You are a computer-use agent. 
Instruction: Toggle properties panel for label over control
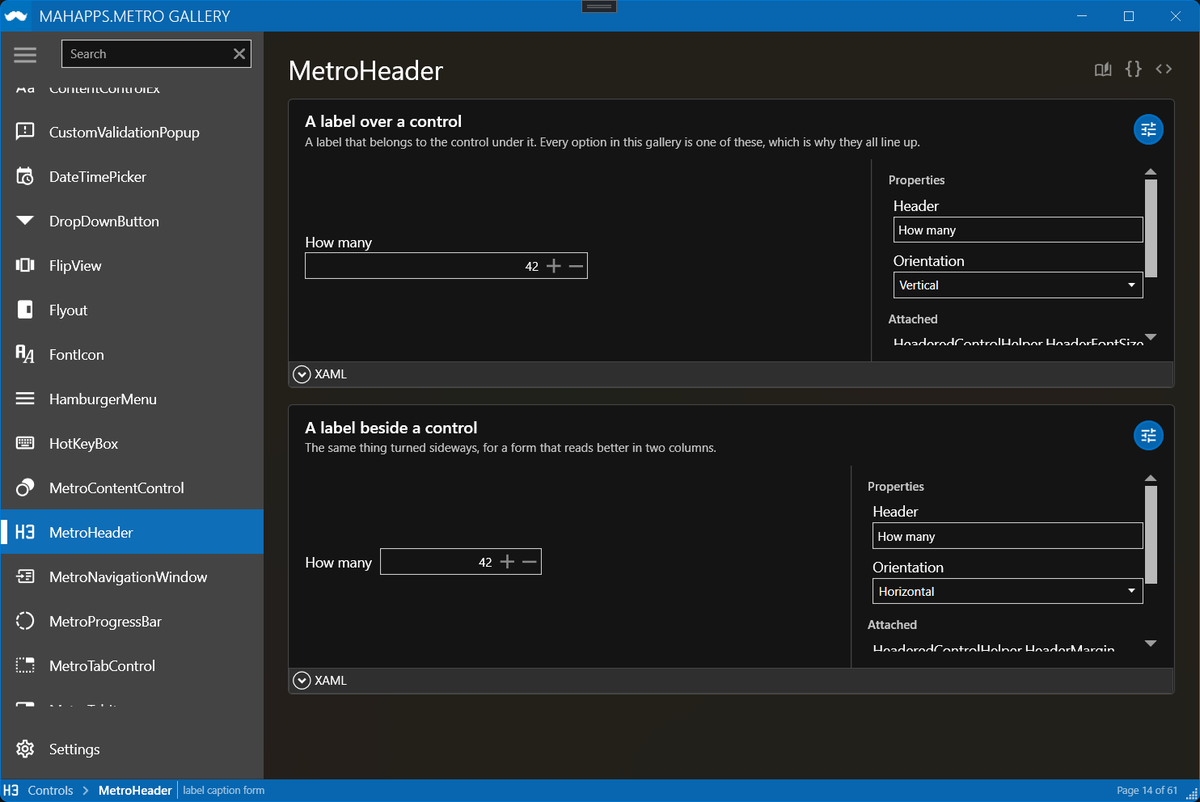[x=1148, y=129]
